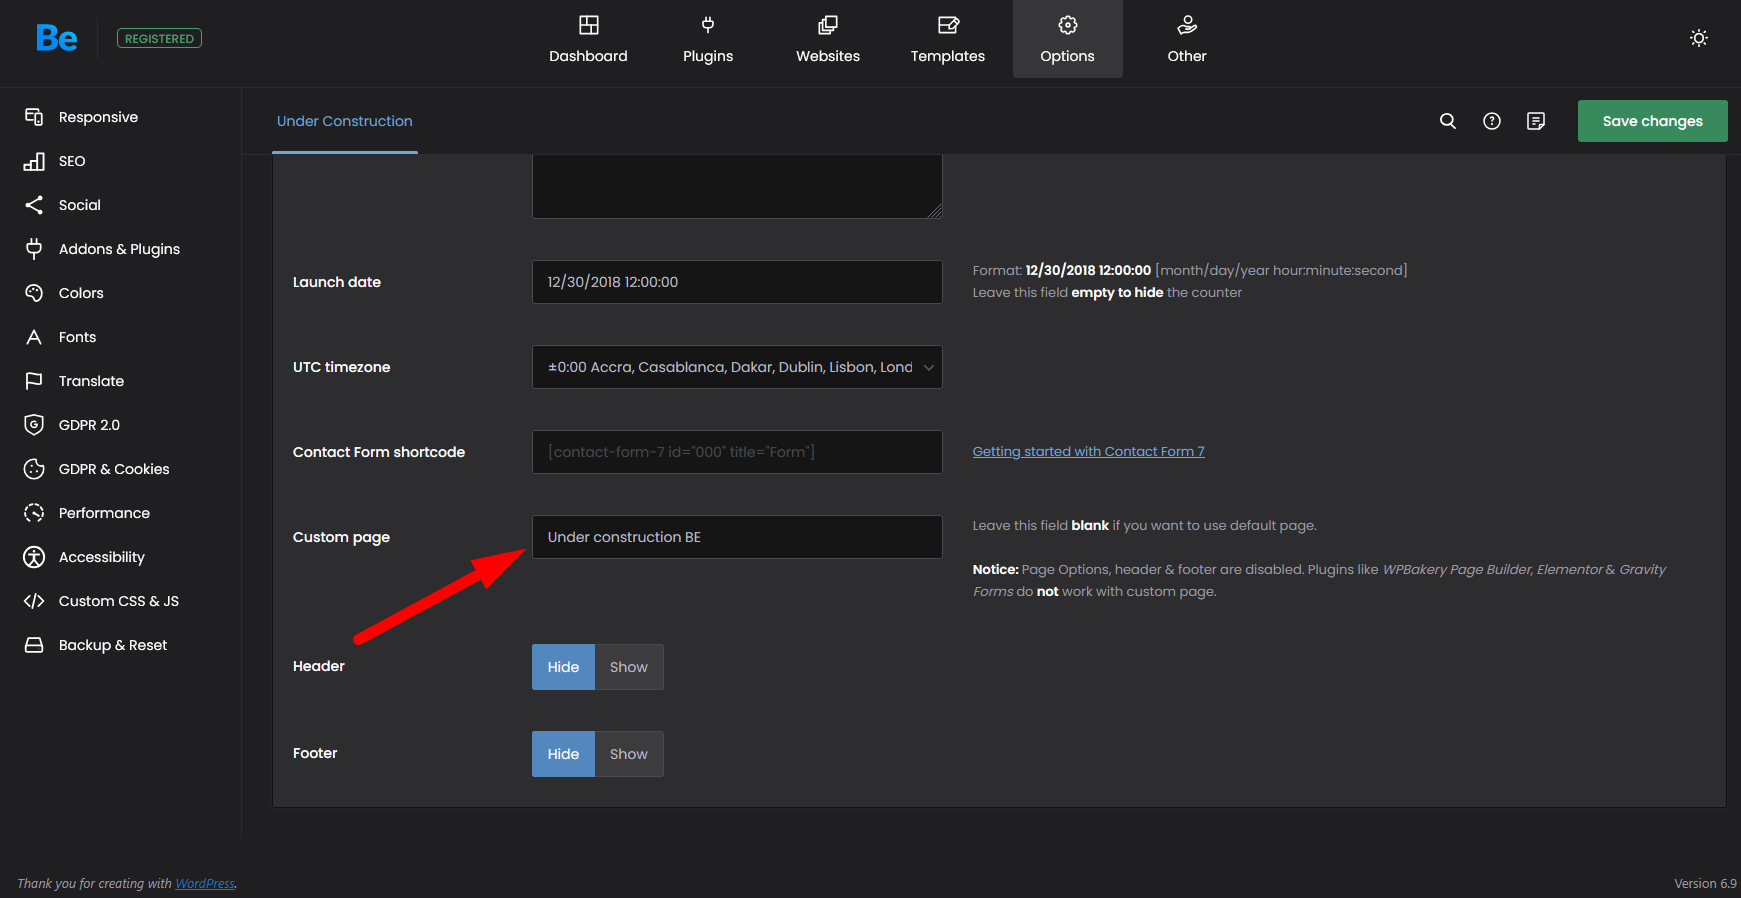Click the search magnifier icon
The height and width of the screenshot is (898, 1741).
(1447, 121)
